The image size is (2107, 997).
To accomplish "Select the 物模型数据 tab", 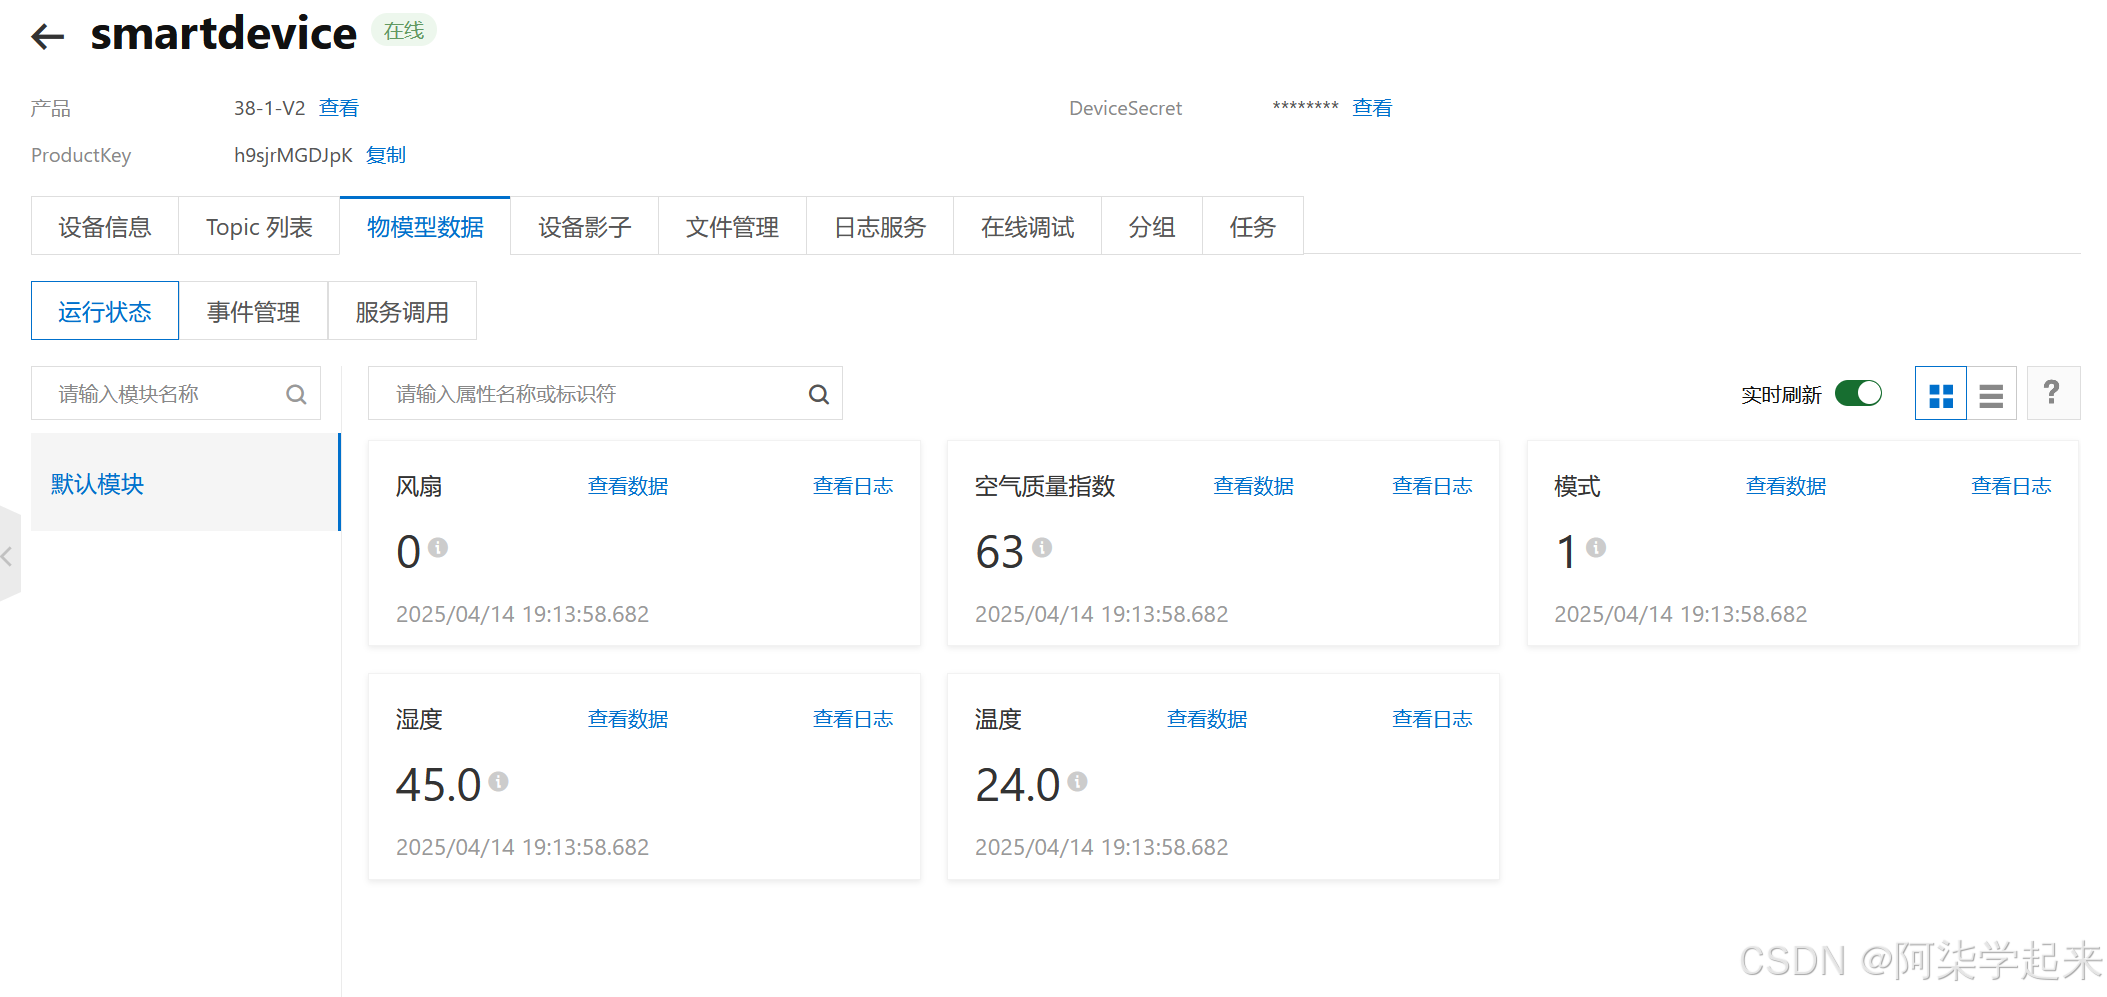I will pos(425,227).
